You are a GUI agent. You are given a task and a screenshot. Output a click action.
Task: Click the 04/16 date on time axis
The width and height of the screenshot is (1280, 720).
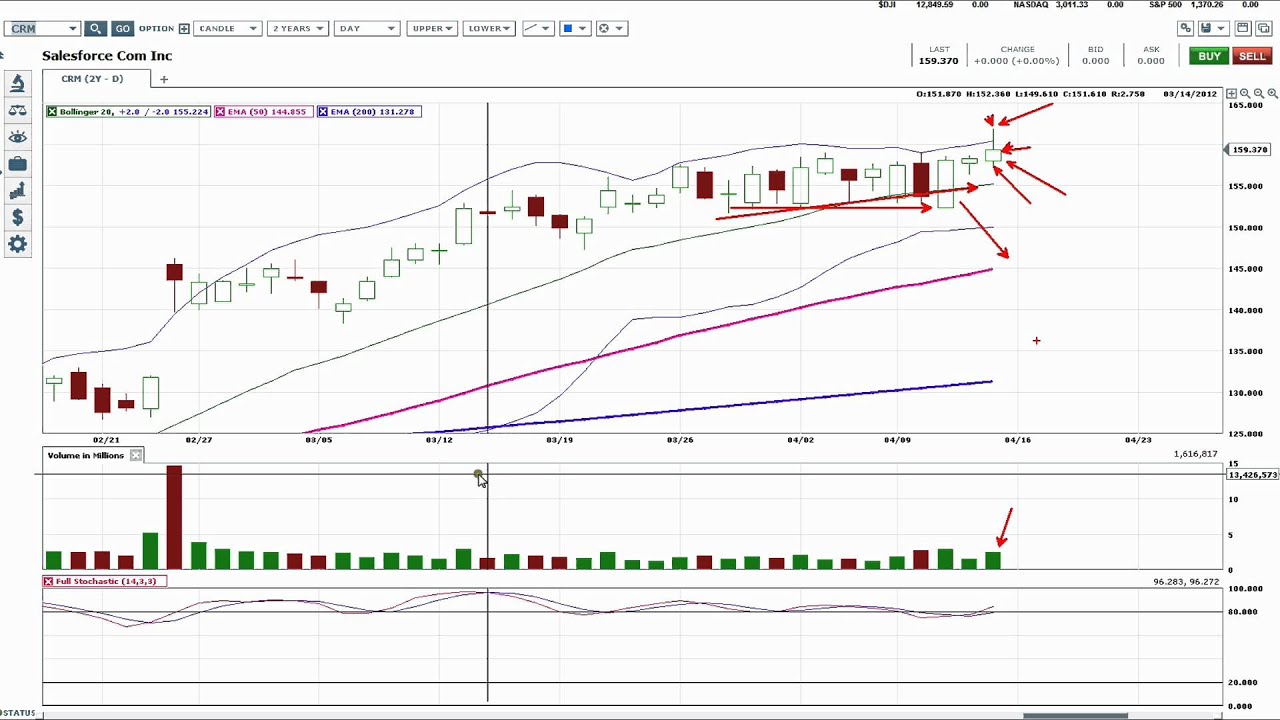pyautogui.click(x=1018, y=440)
